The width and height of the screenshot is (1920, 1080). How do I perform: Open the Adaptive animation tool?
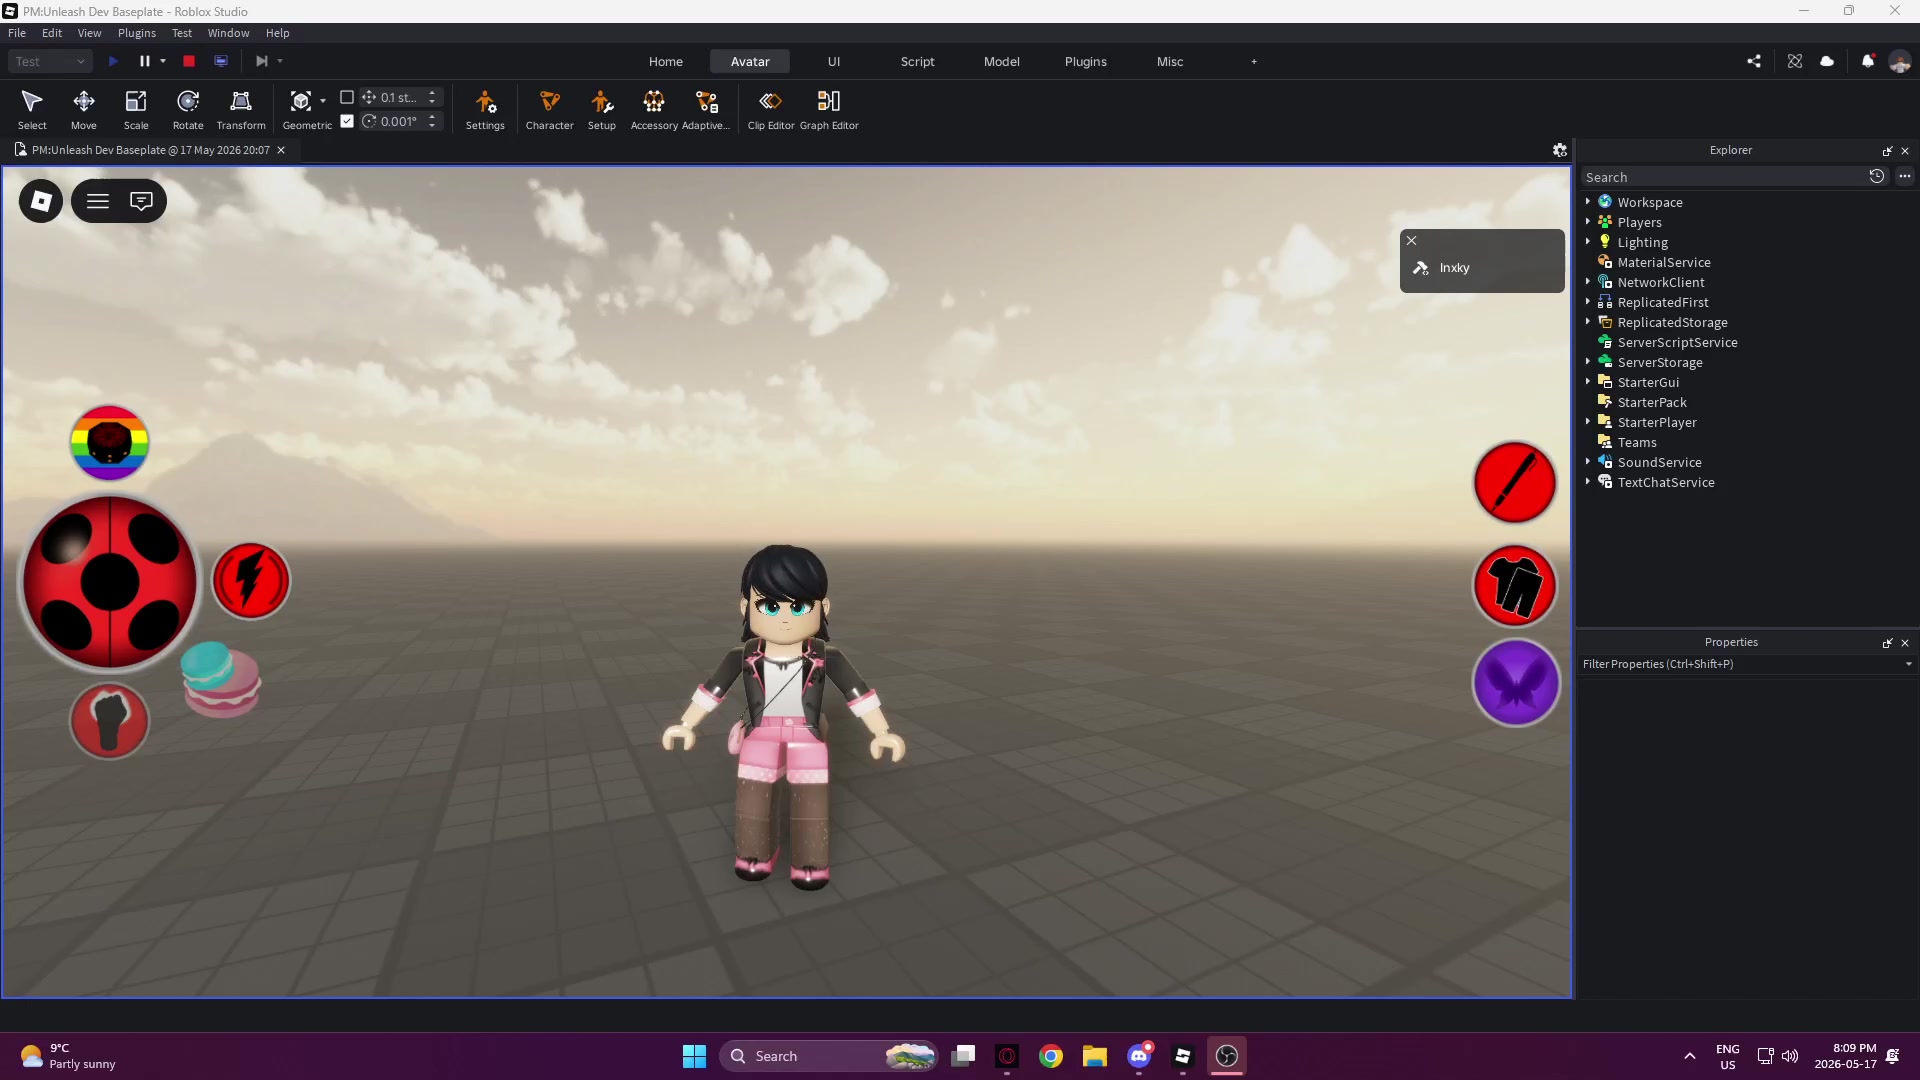(x=706, y=110)
